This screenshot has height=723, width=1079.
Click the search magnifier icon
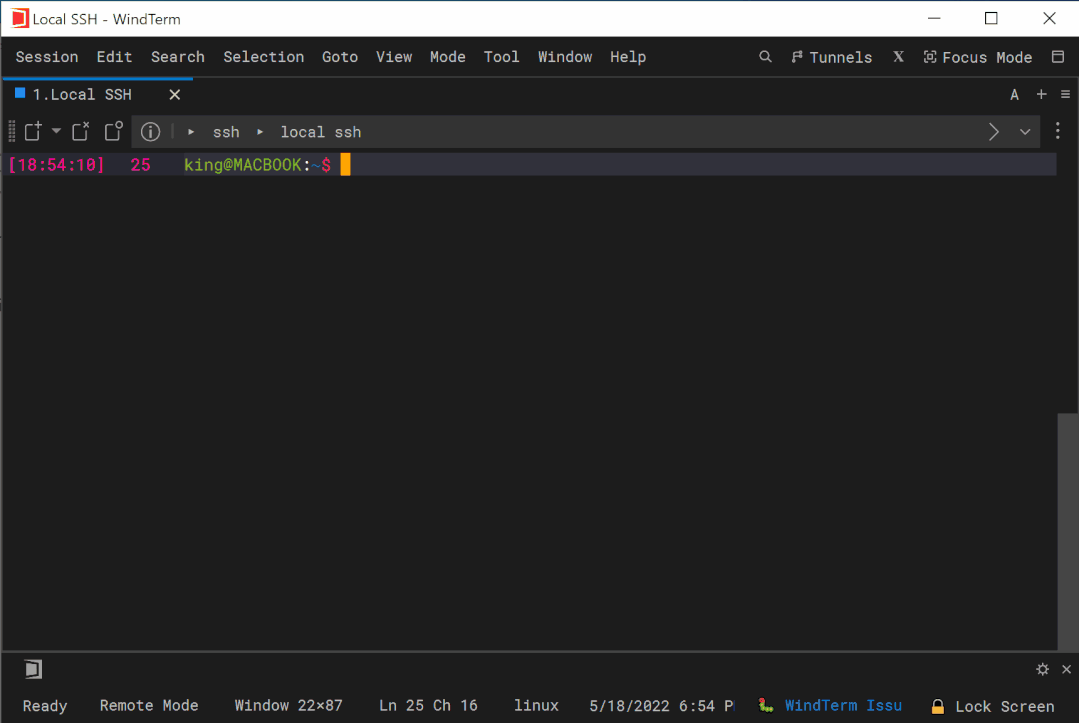pyautogui.click(x=765, y=57)
